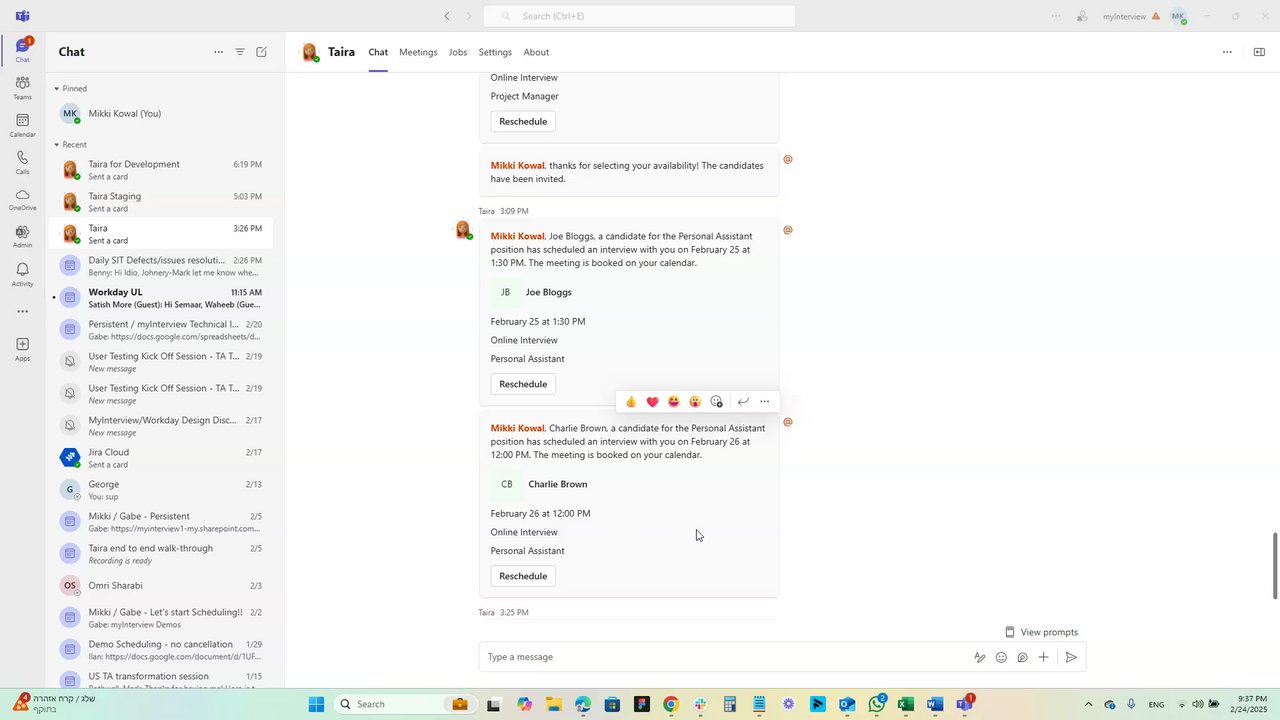
Task: Open chat header more options ellipsis
Action: click(1227, 52)
